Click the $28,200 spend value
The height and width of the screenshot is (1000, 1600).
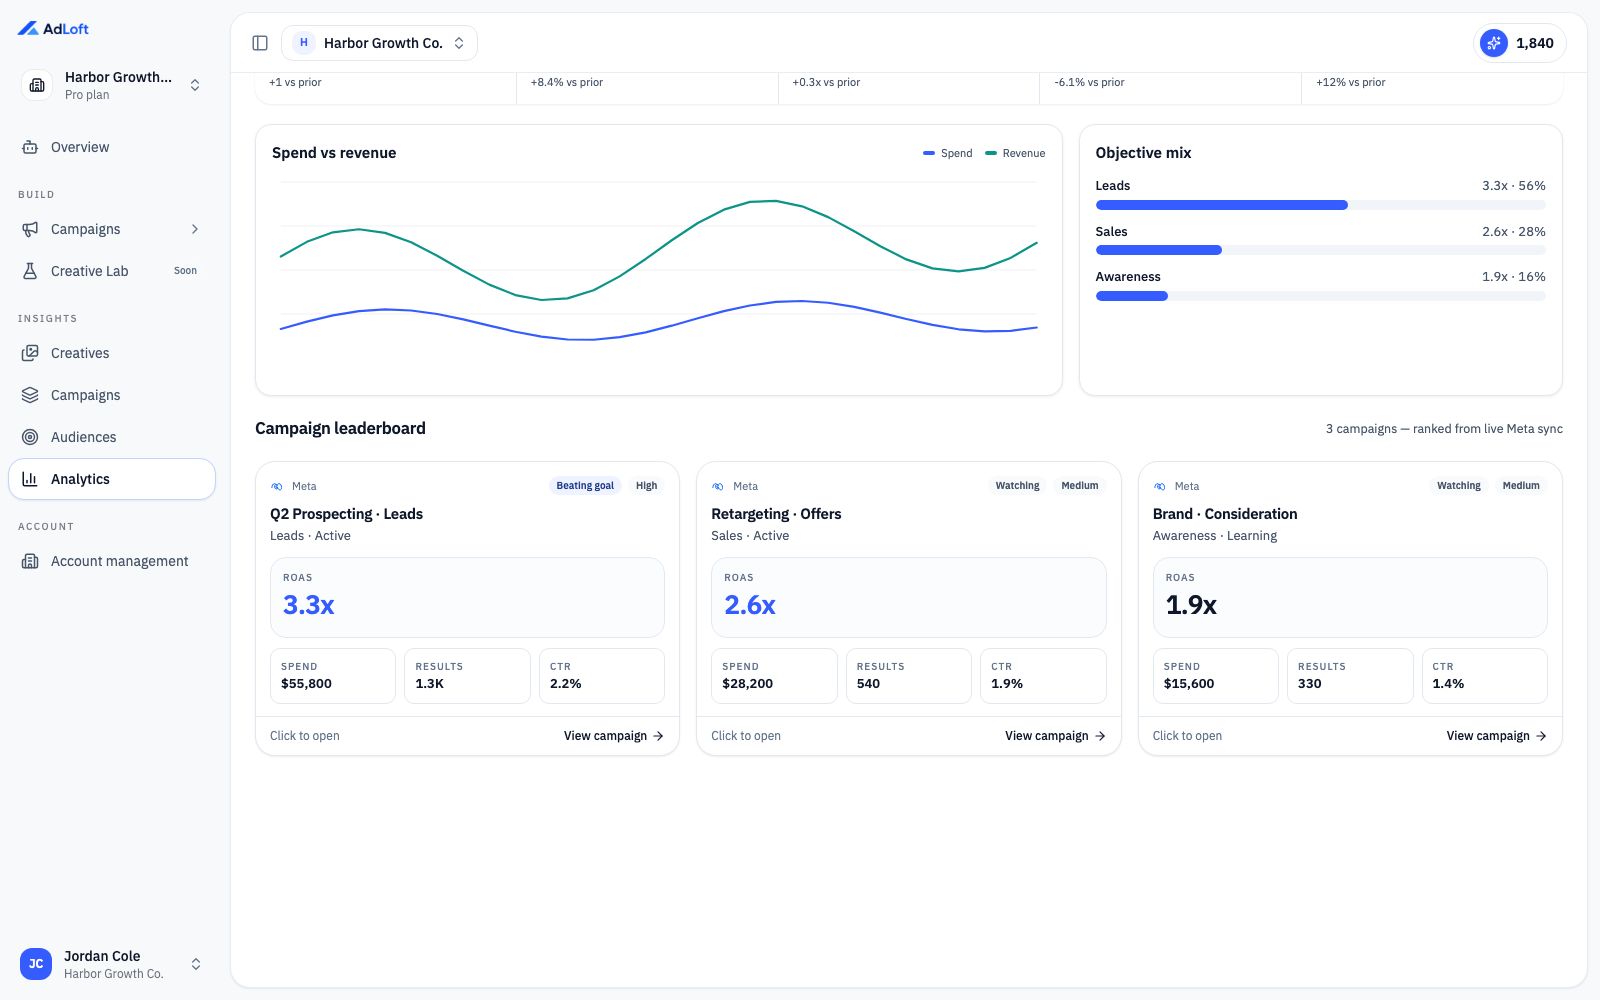point(748,684)
